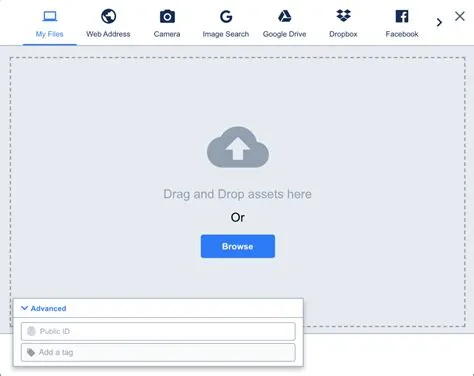
Task: Click the fingerprint icon in Public ID field
Action: point(31,331)
